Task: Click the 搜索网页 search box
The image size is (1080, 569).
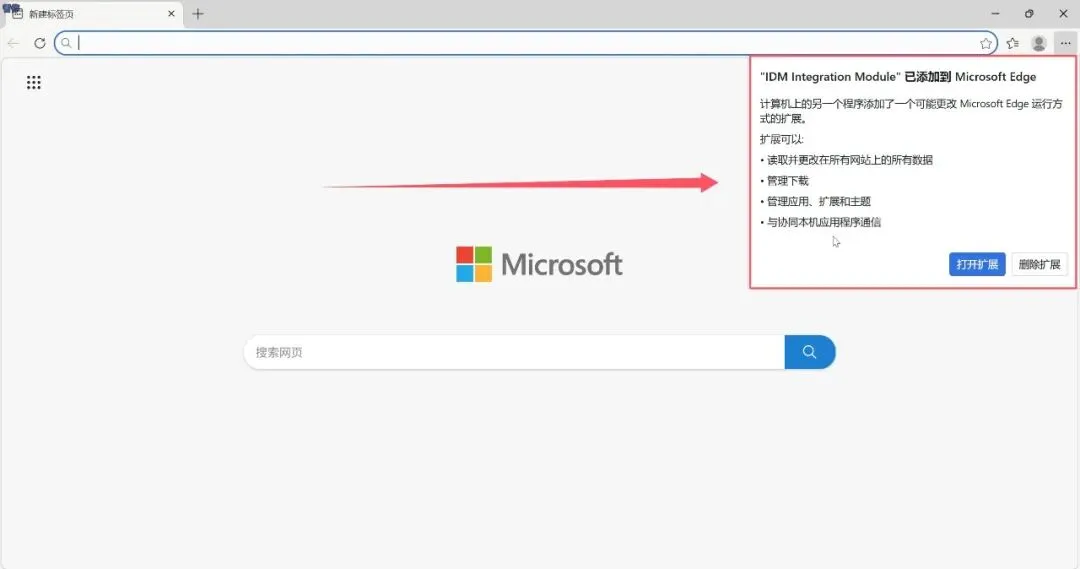Action: [x=515, y=352]
